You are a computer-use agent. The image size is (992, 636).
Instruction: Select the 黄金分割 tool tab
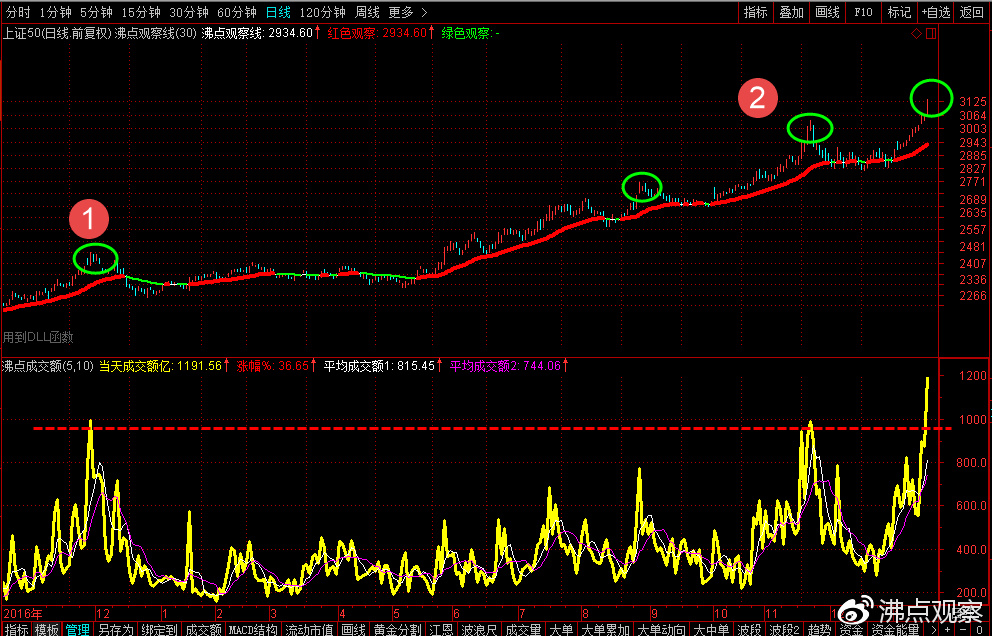coord(397,630)
